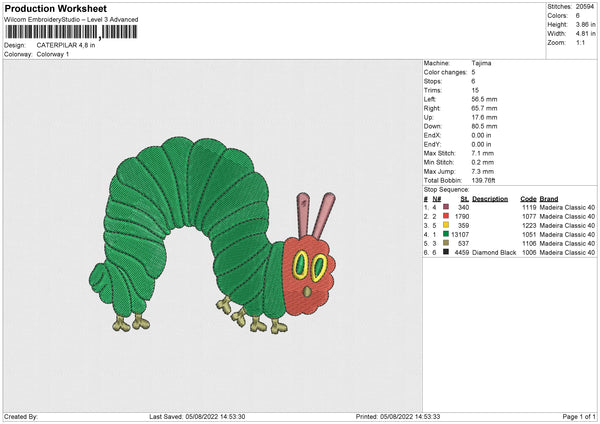Select the green swatch in stop 4
Image resolution: width=600 pixels, height=424 pixels.
(446, 234)
